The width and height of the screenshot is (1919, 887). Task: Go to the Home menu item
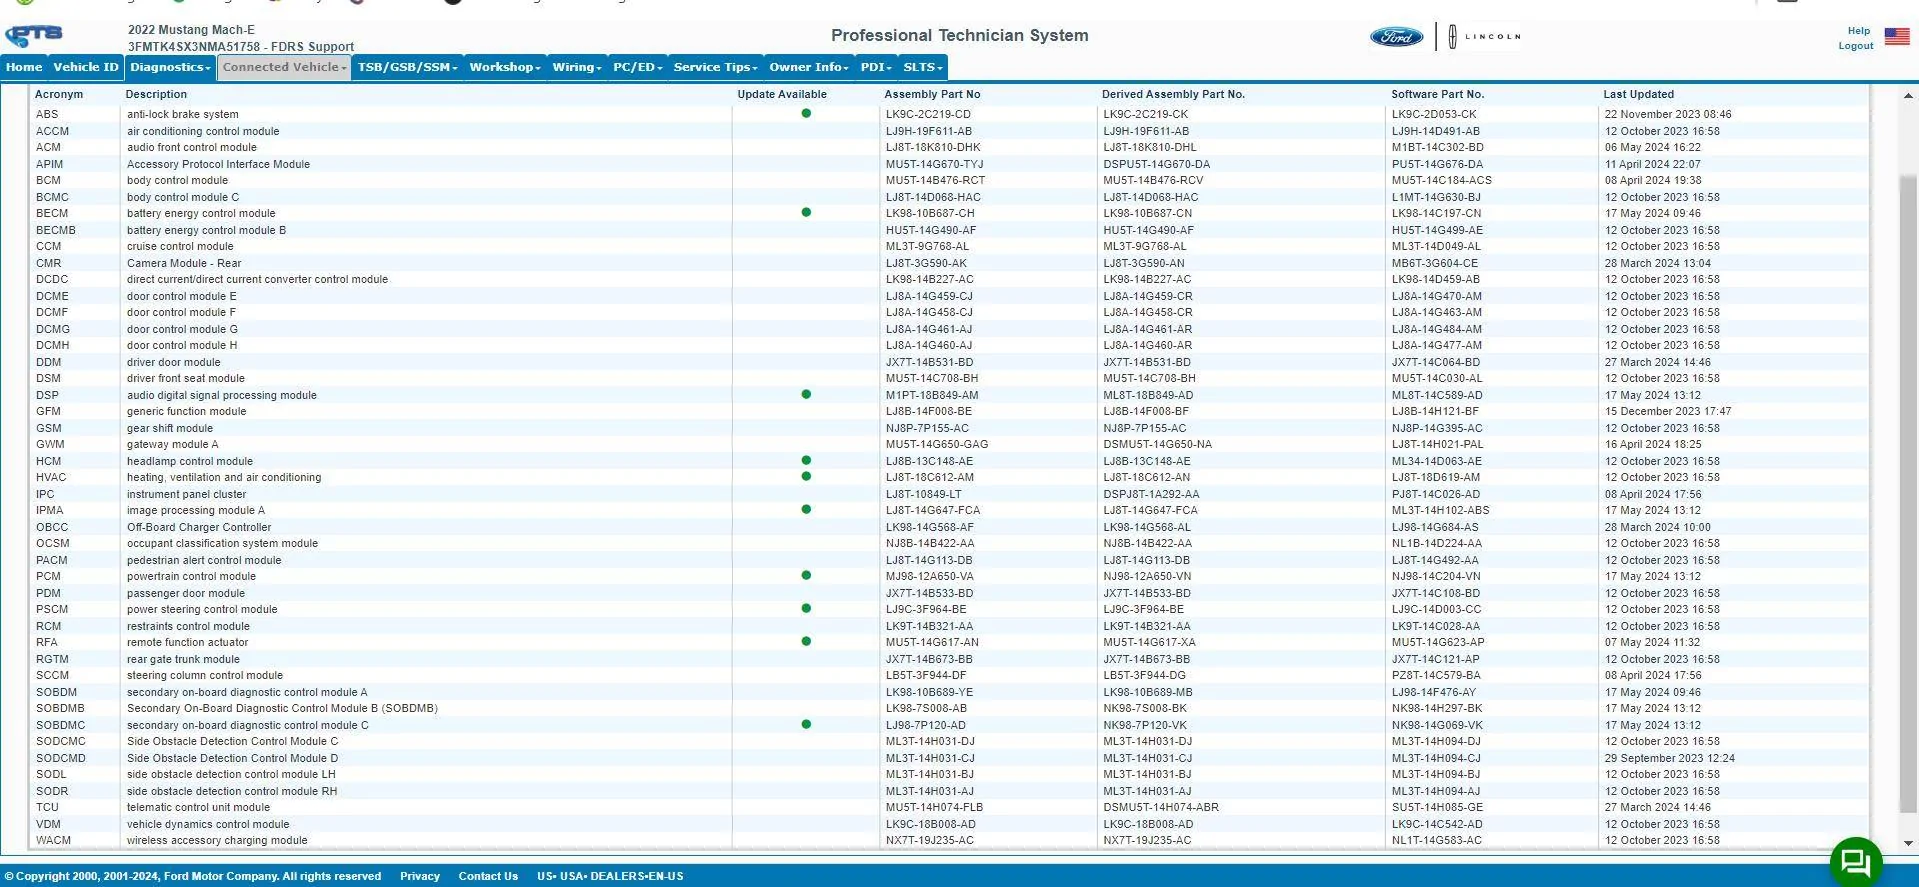(24, 67)
